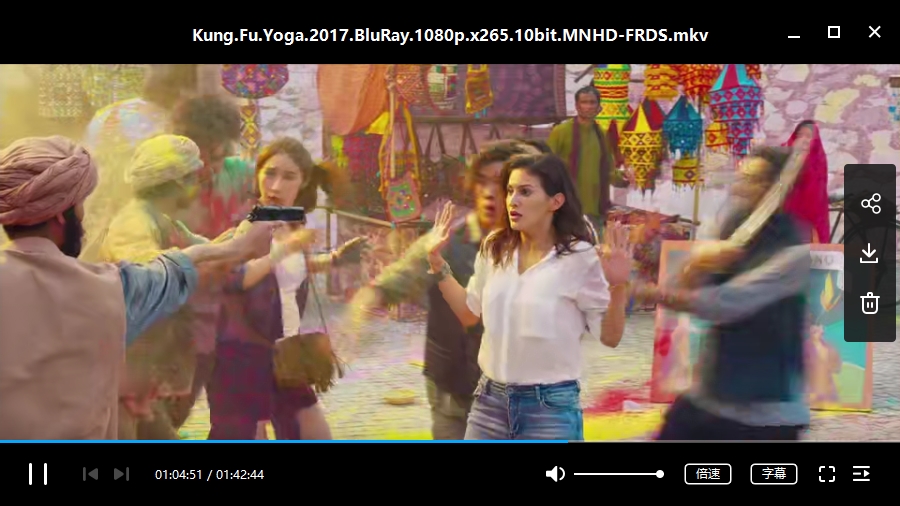Expand the playlist panel
900x506 pixels.
(861, 474)
